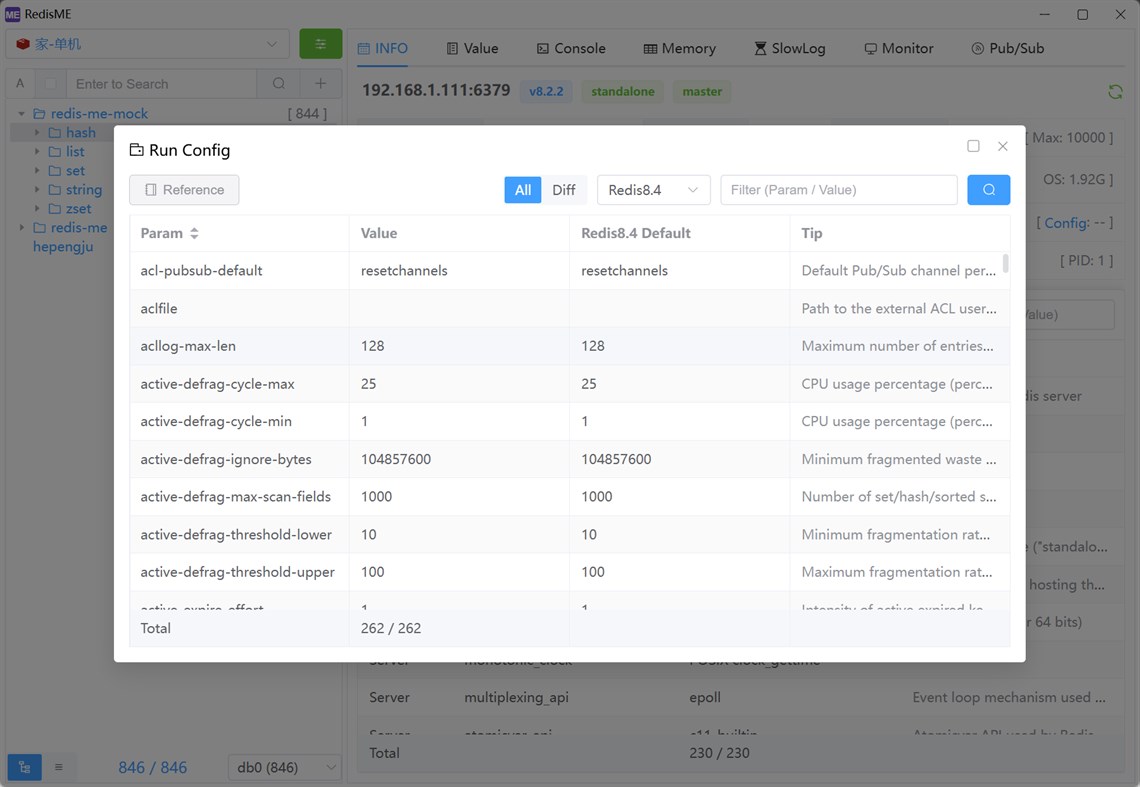This screenshot has width=1140, height=787.
Task: Click the Enter to Search field
Action: coord(161,84)
